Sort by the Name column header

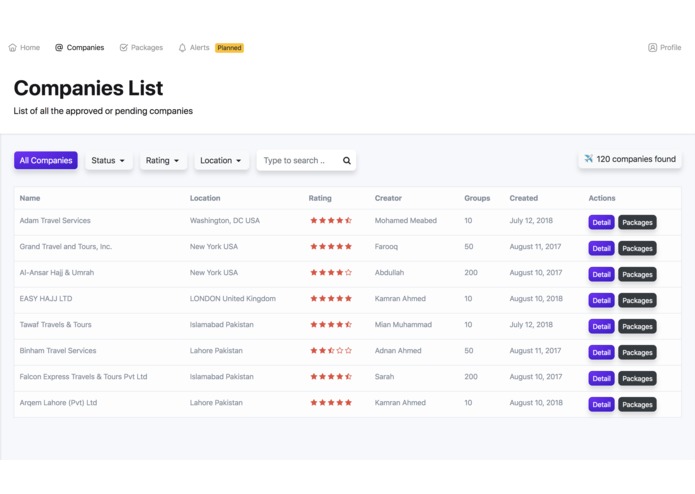(30, 198)
